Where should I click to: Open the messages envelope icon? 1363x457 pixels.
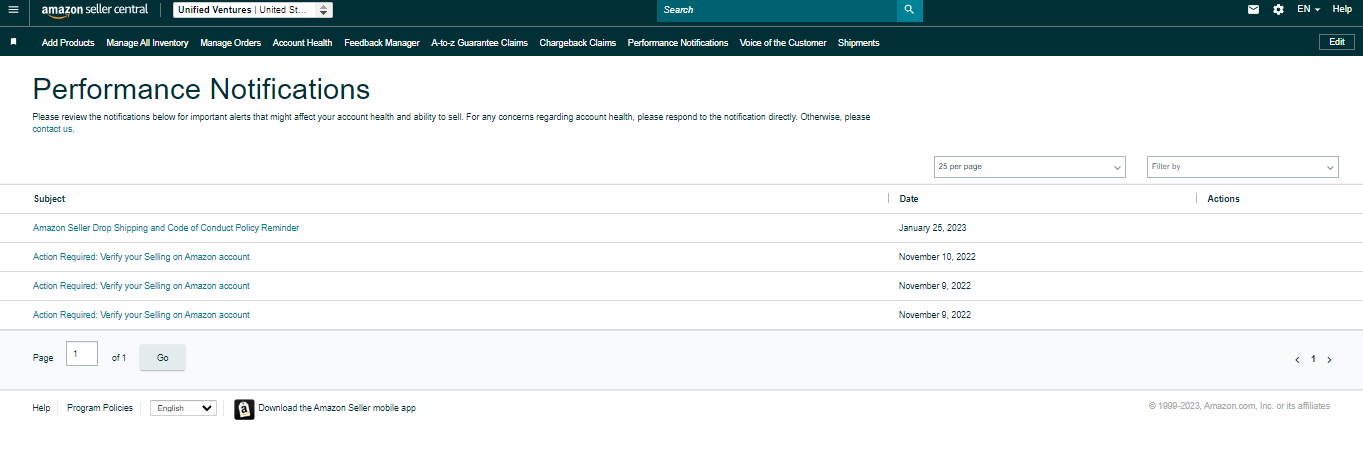point(1253,9)
